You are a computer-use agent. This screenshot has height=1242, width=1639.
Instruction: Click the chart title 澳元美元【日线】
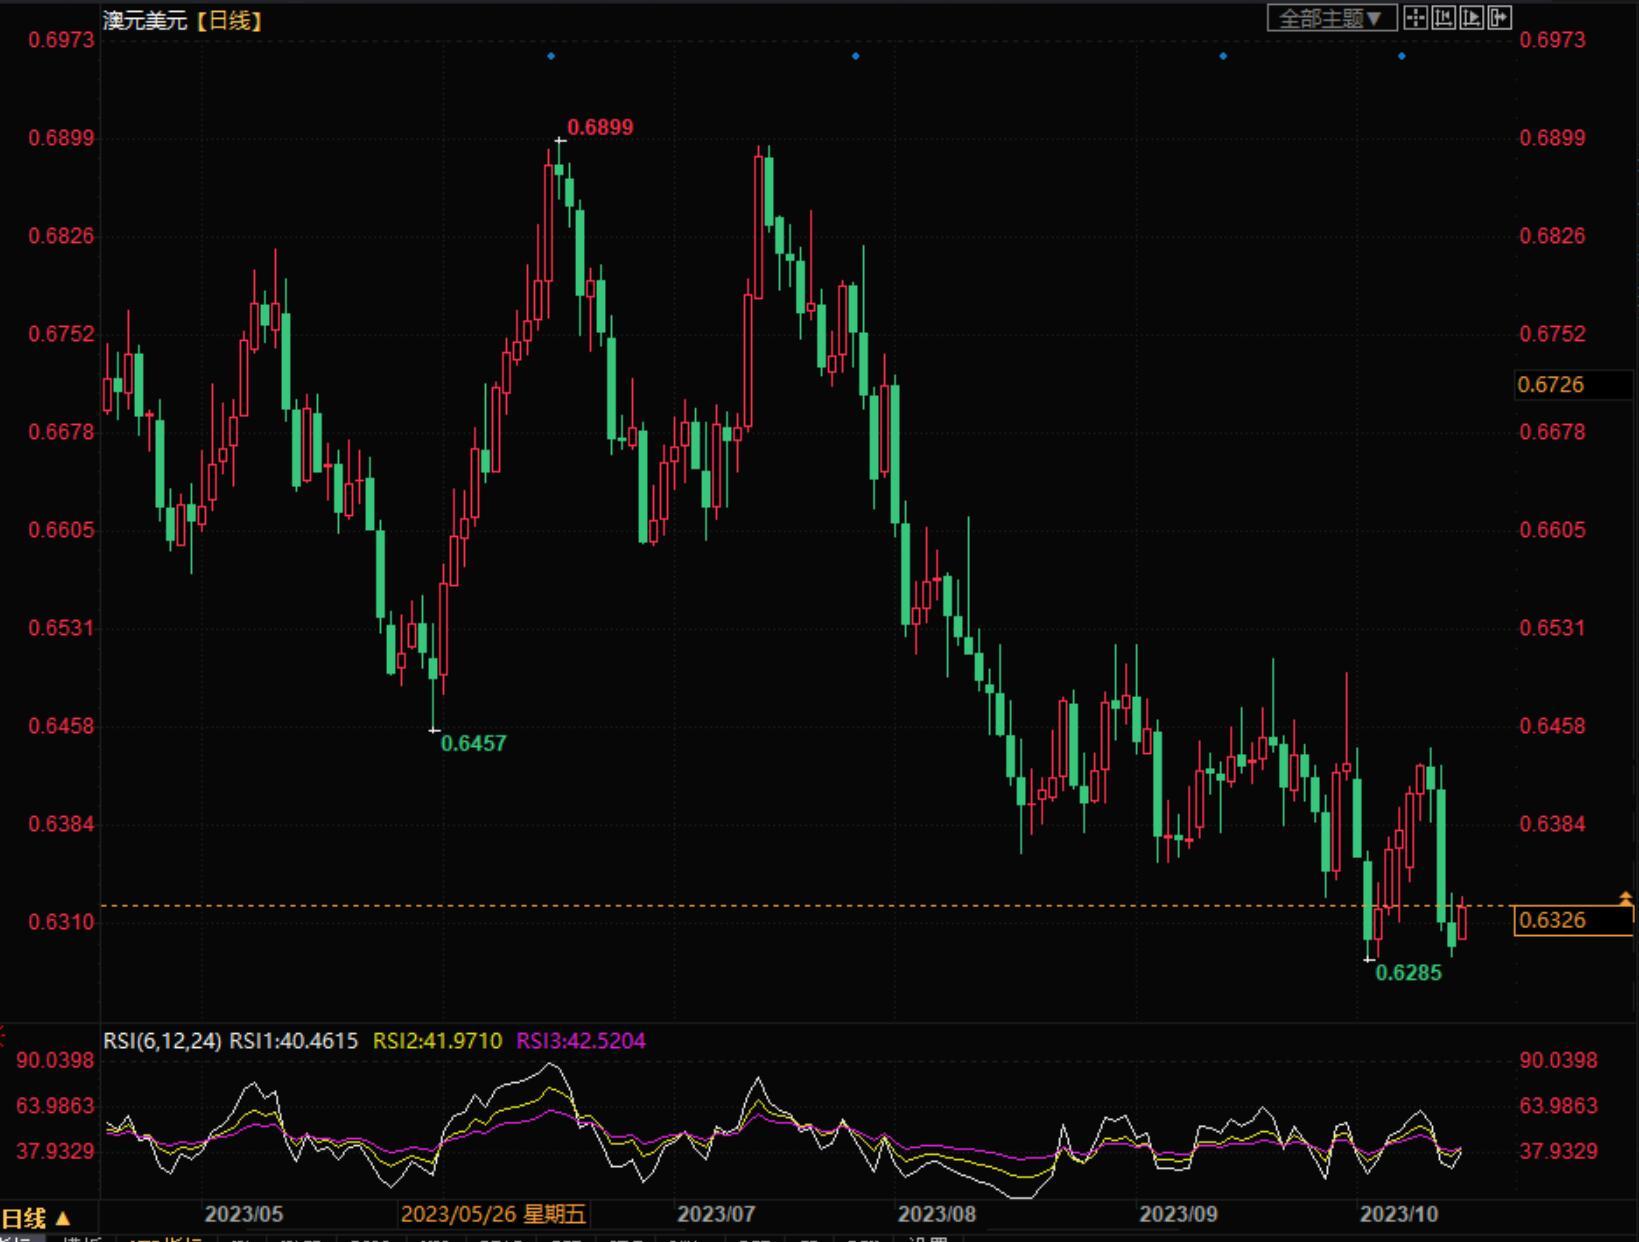(183, 20)
